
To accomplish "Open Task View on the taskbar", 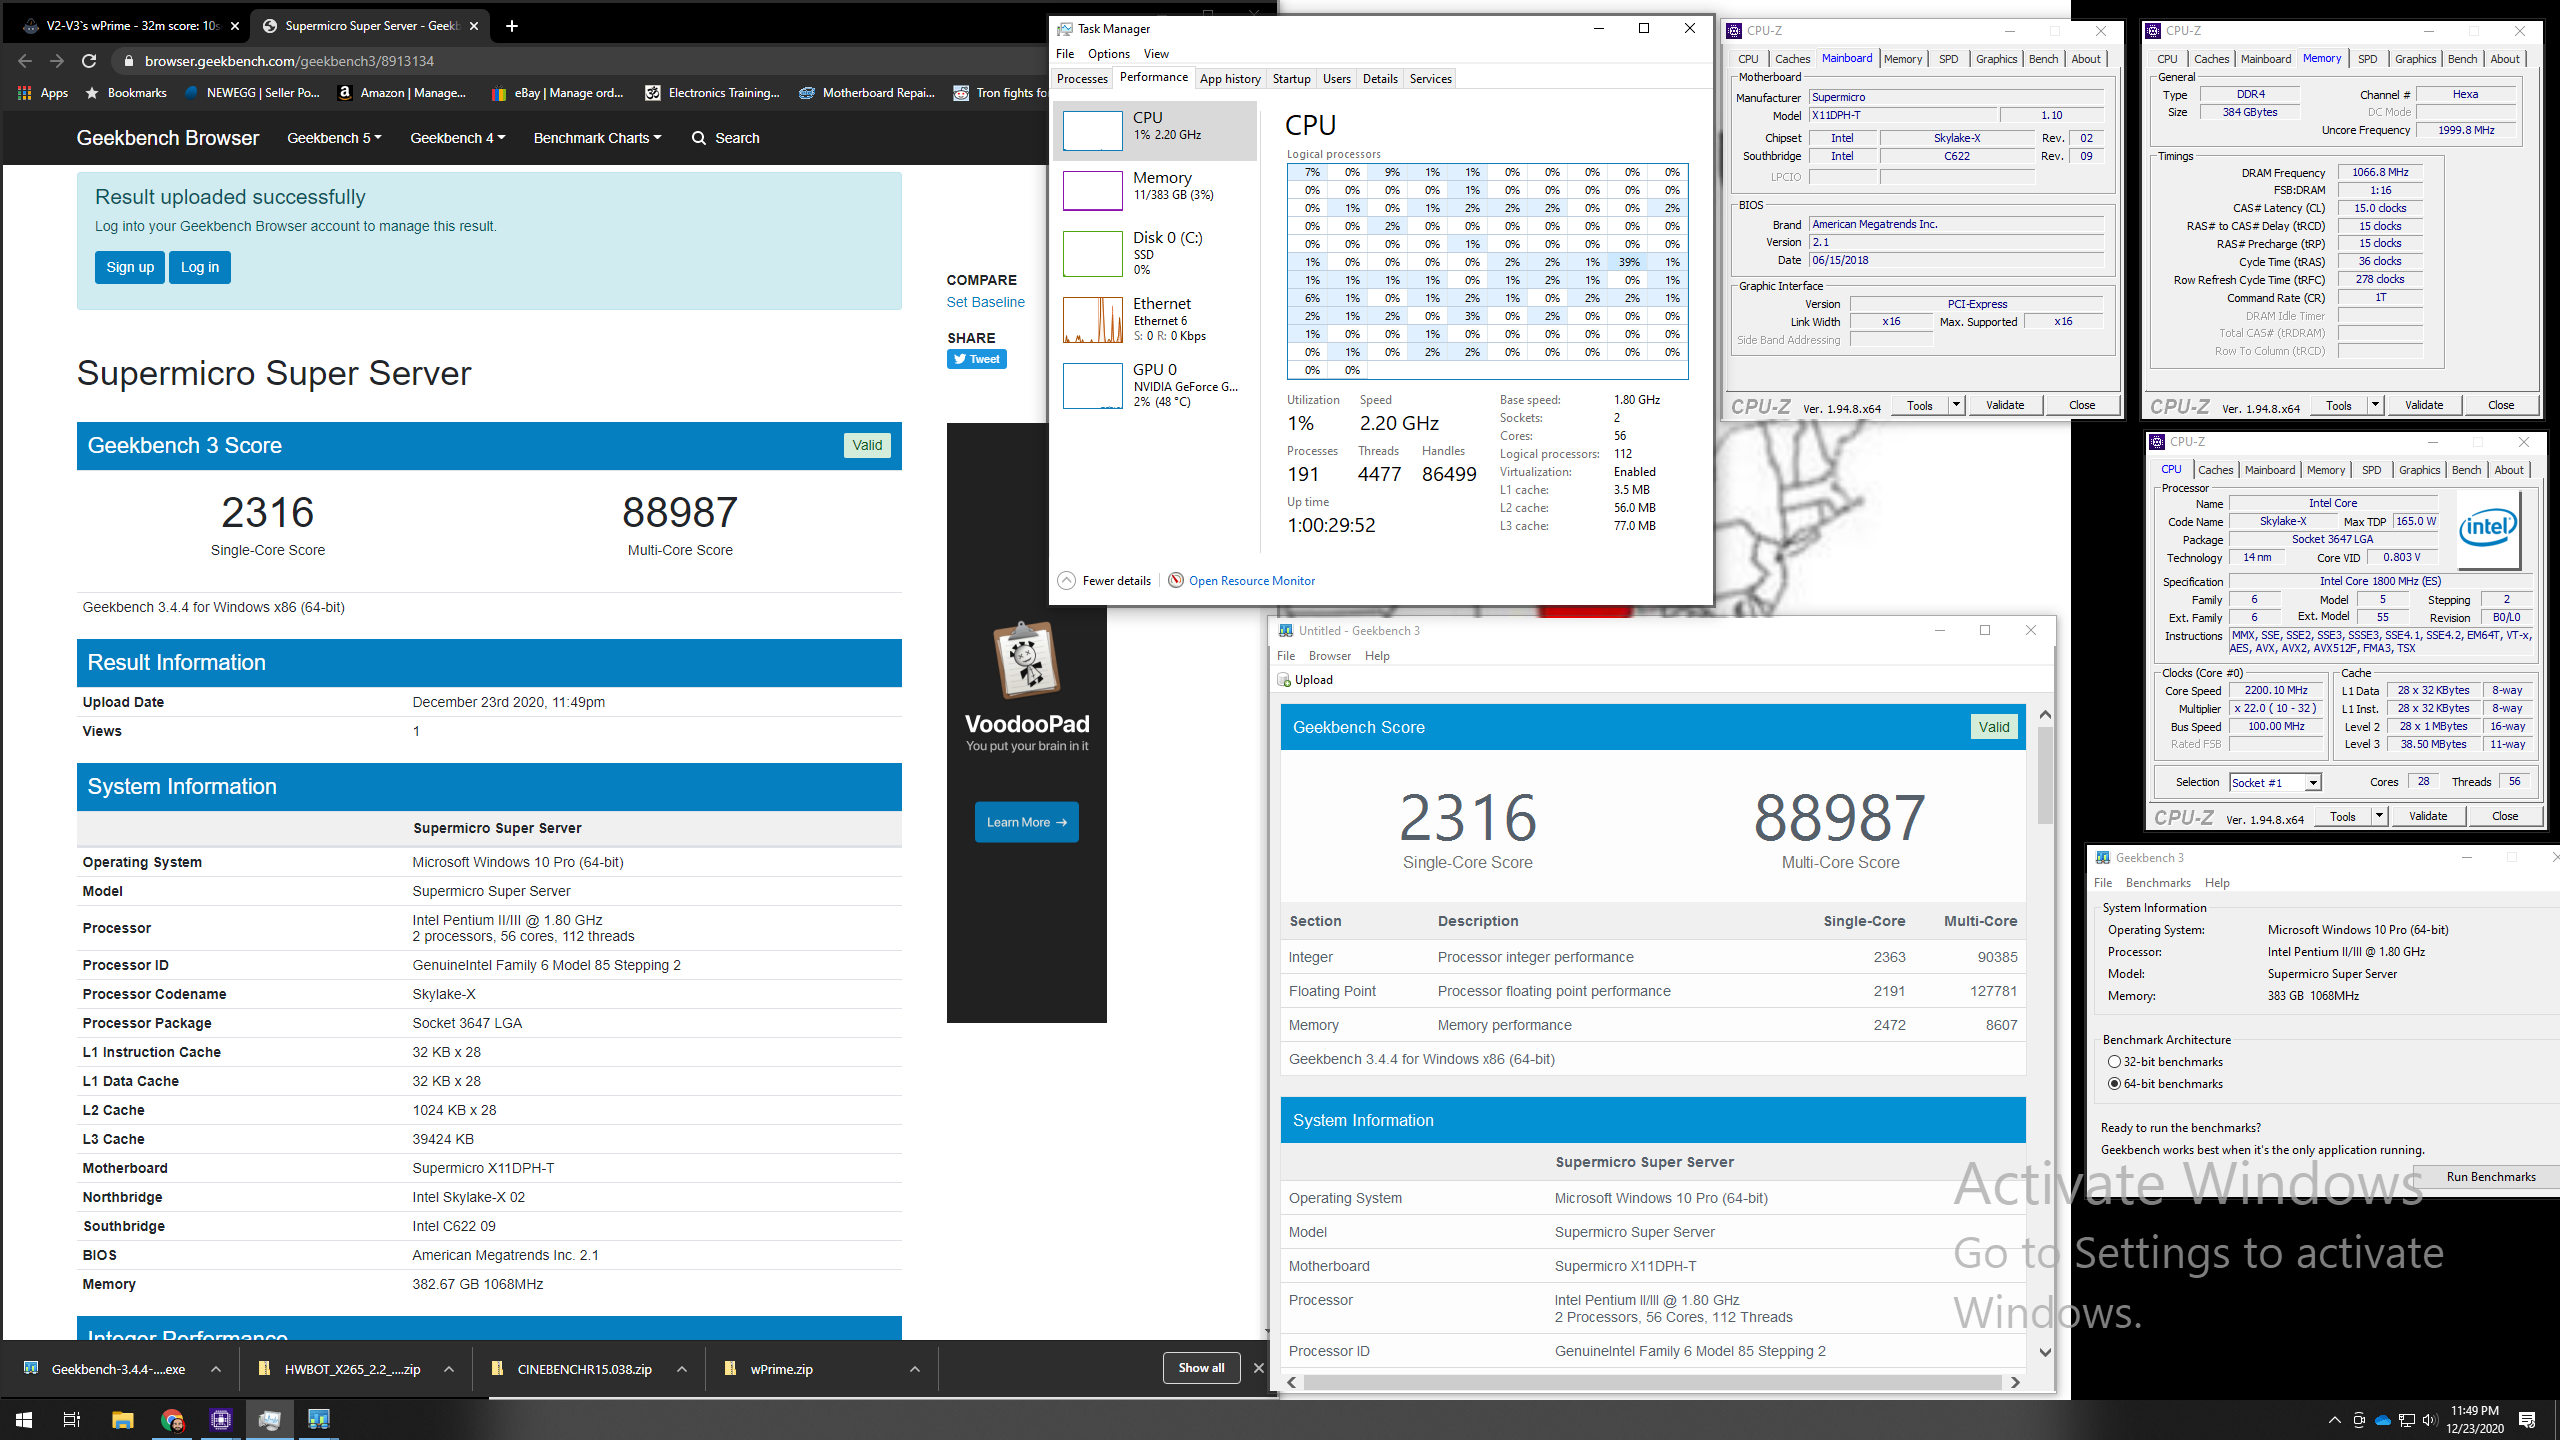I will point(72,1419).
